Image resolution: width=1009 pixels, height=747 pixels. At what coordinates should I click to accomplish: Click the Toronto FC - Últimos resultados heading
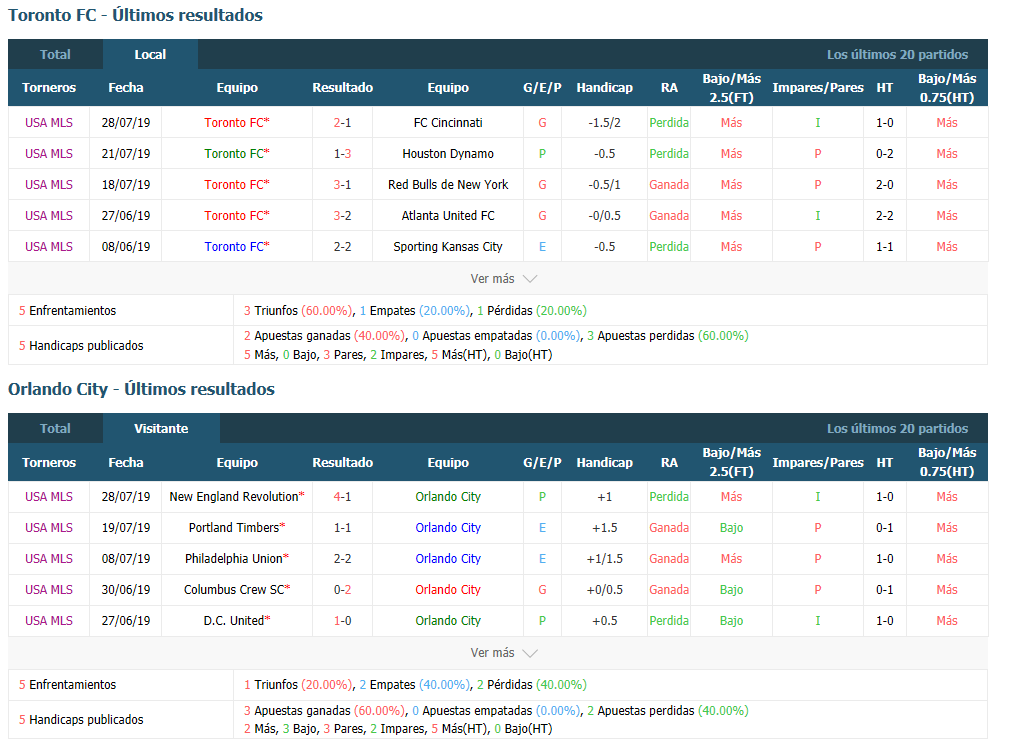coord(136,15)
